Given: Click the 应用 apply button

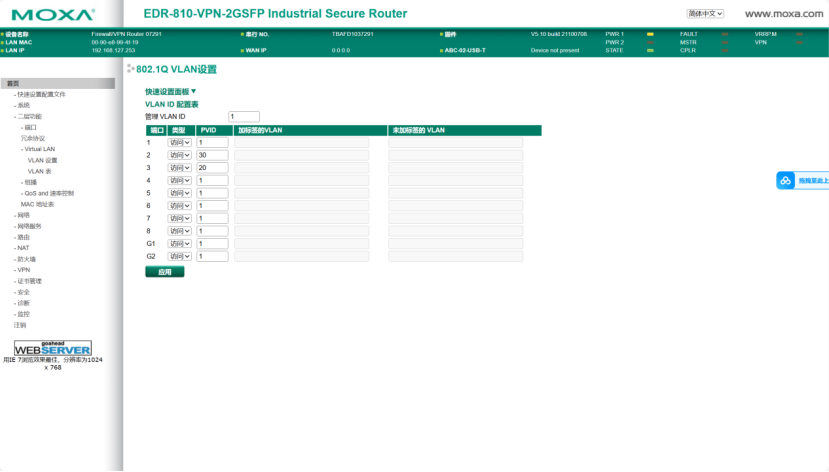Looking at the screenshot, I should pyautogui.click(x=165, y=272).
